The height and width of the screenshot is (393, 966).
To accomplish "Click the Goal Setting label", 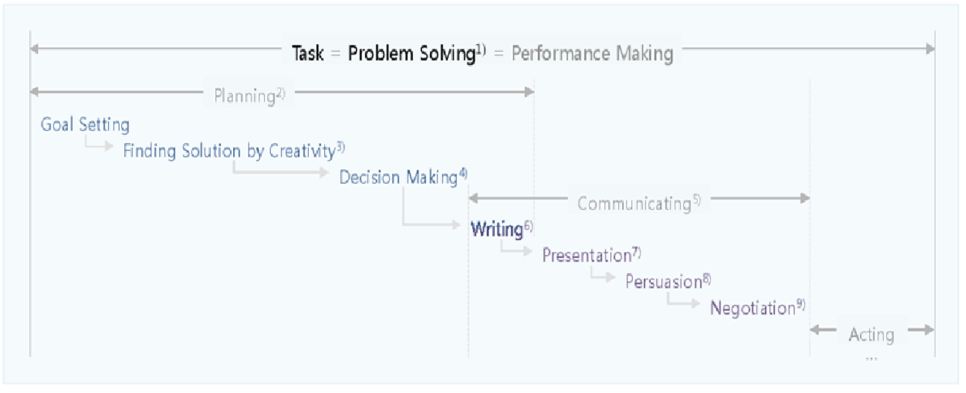I will 85,125.
